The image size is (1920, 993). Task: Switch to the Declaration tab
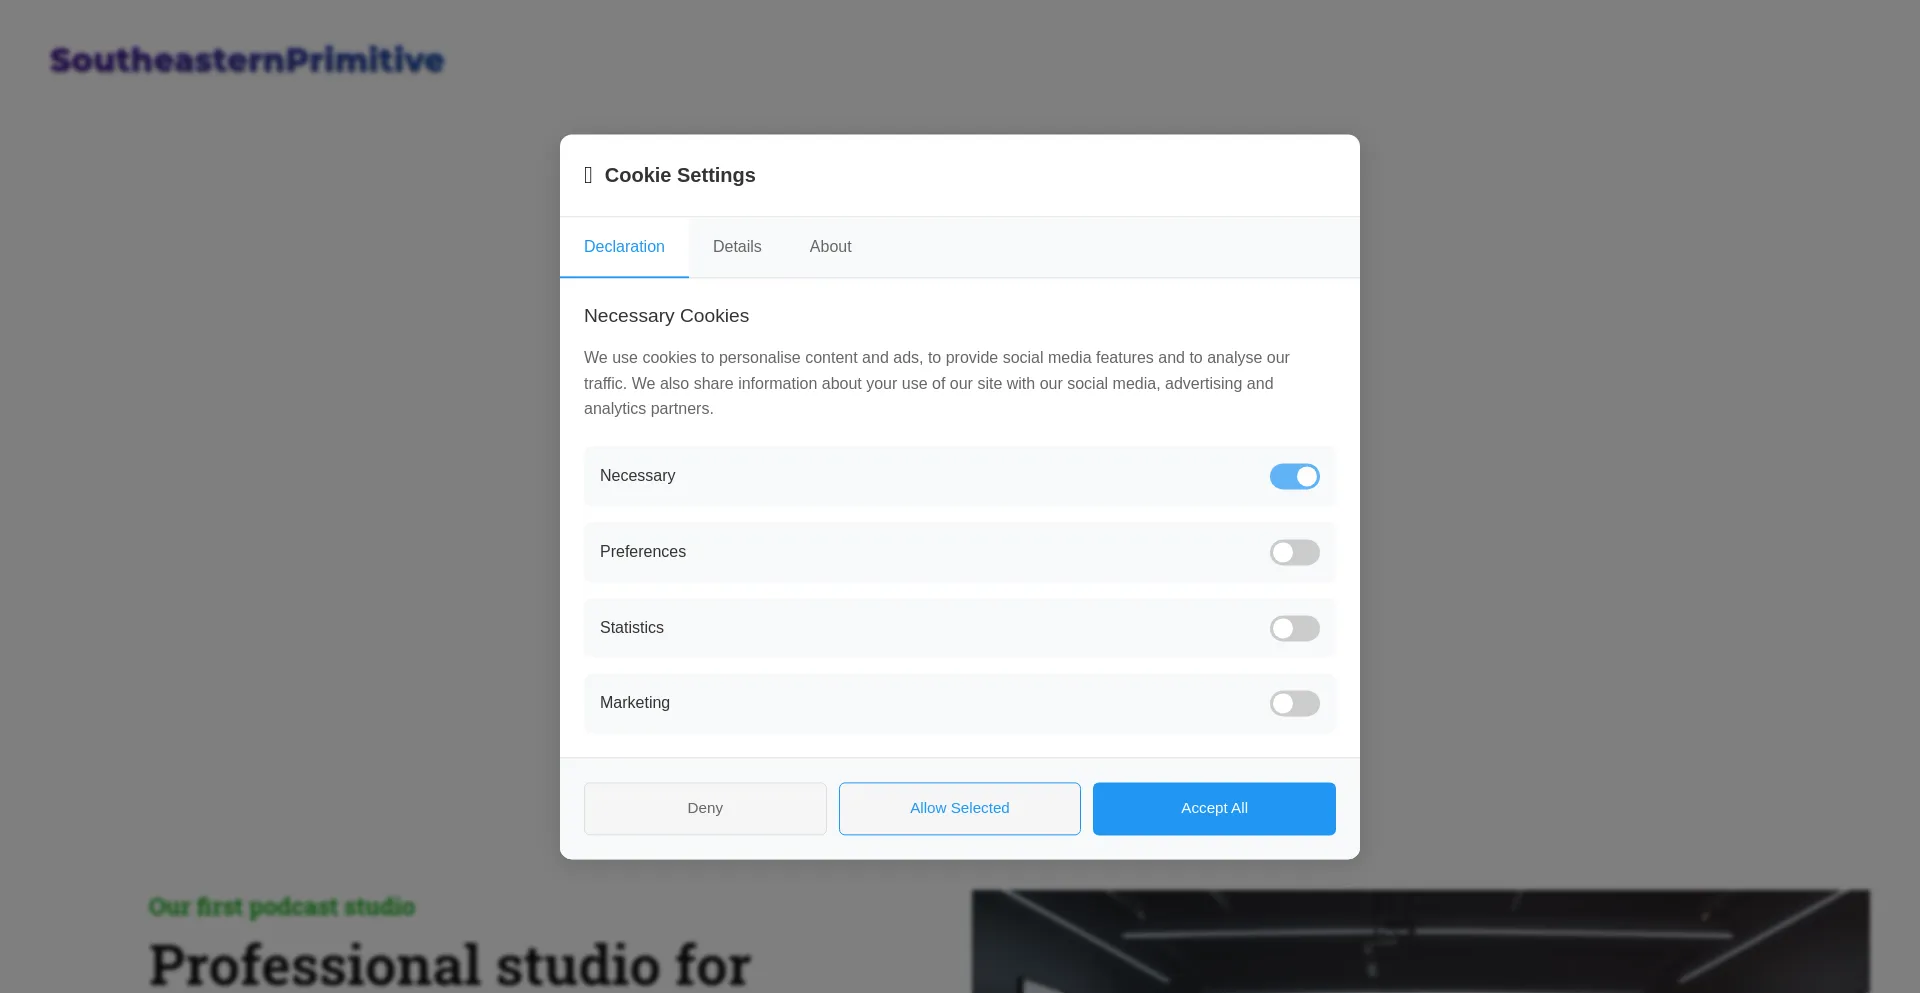coord(624,247)
